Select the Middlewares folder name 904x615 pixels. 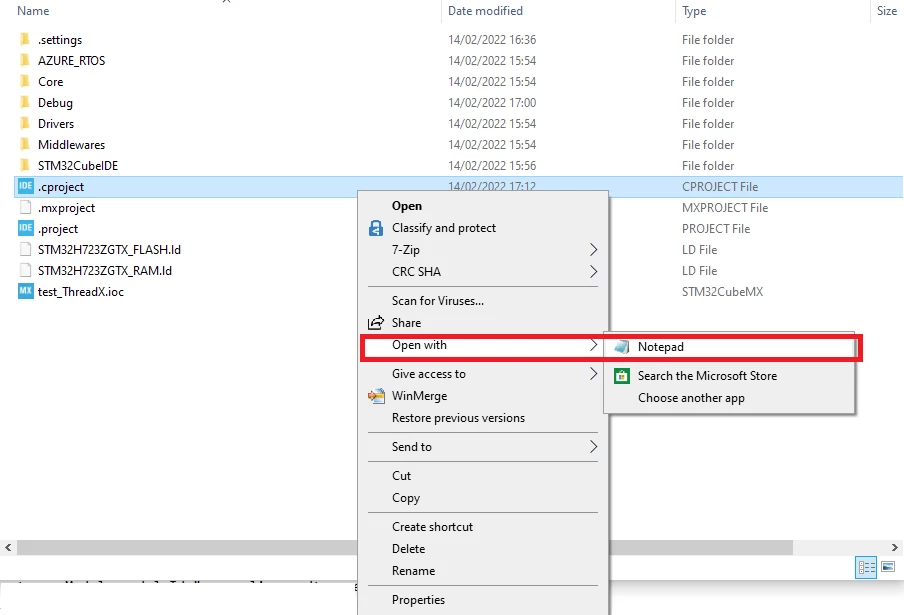click(71, 145)
